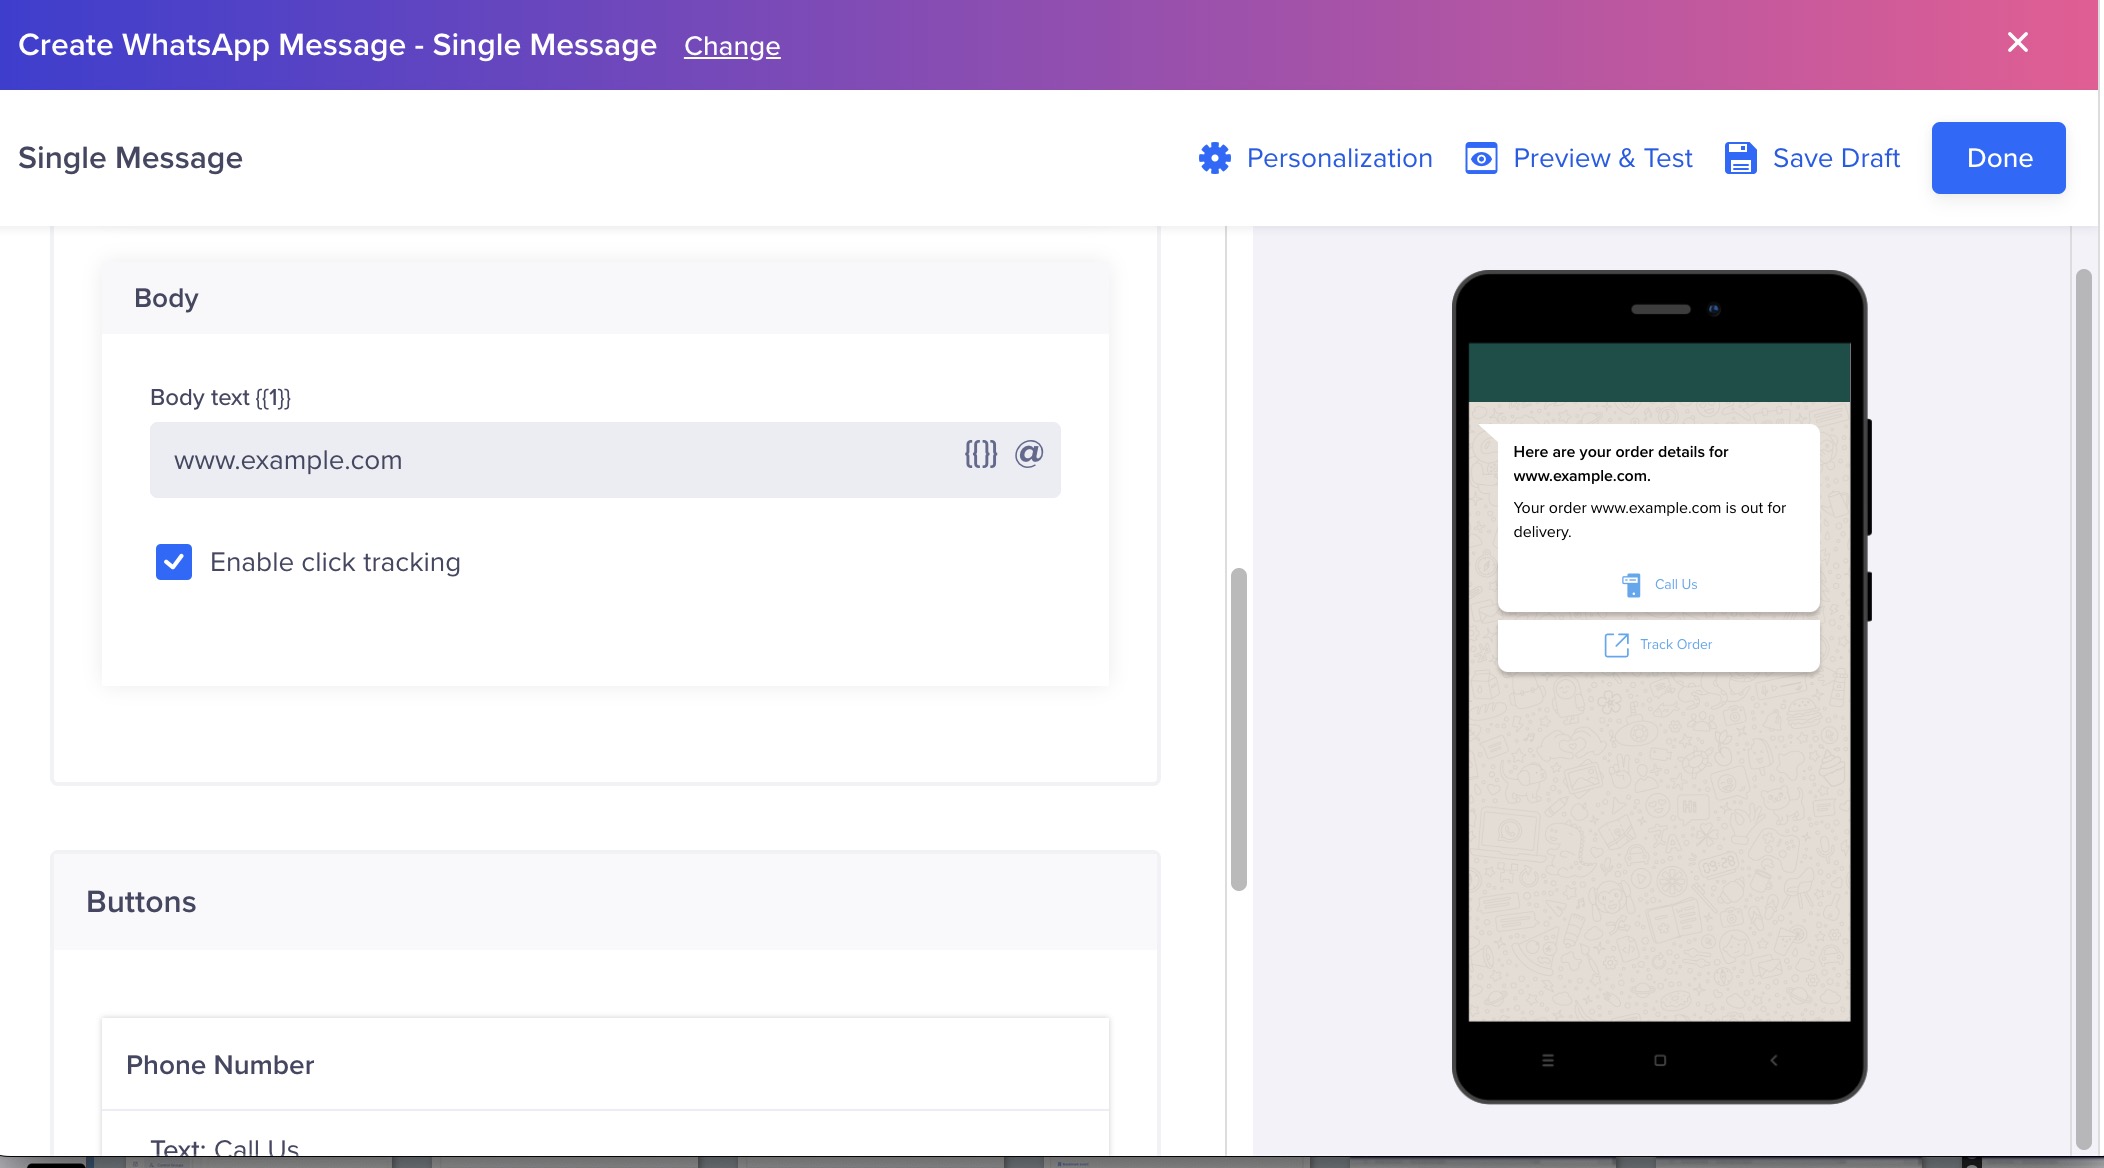Click the phone preview home button icon
Viewport: 2104px width, 1168px height.
1660,1060
